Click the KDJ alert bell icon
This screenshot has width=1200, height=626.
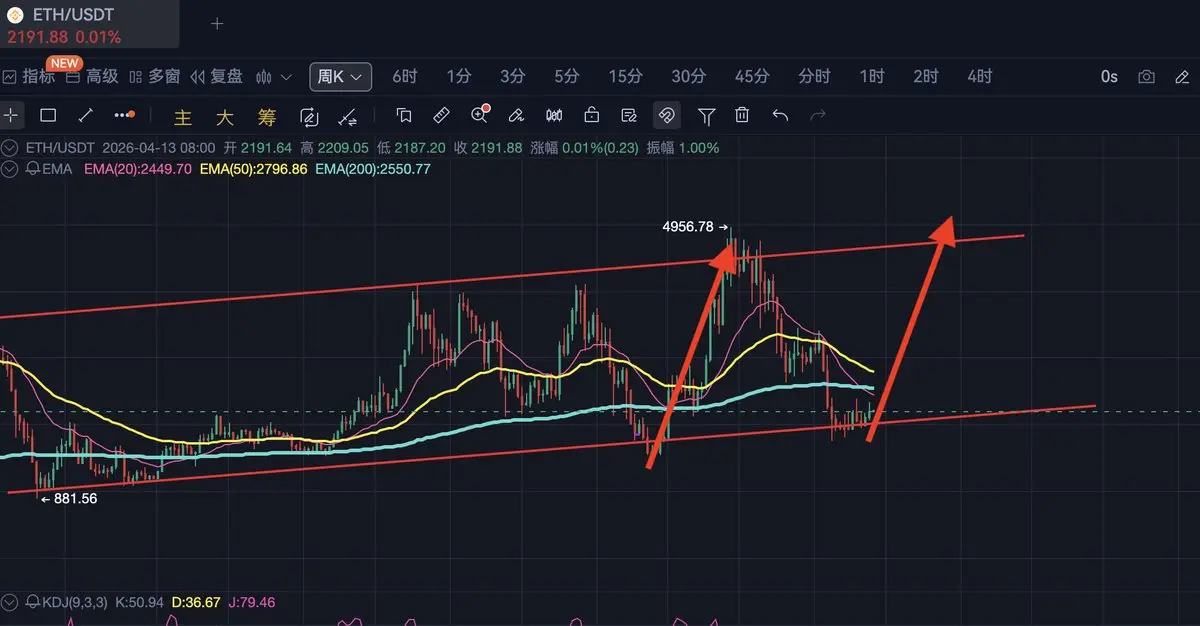(33, 602)
